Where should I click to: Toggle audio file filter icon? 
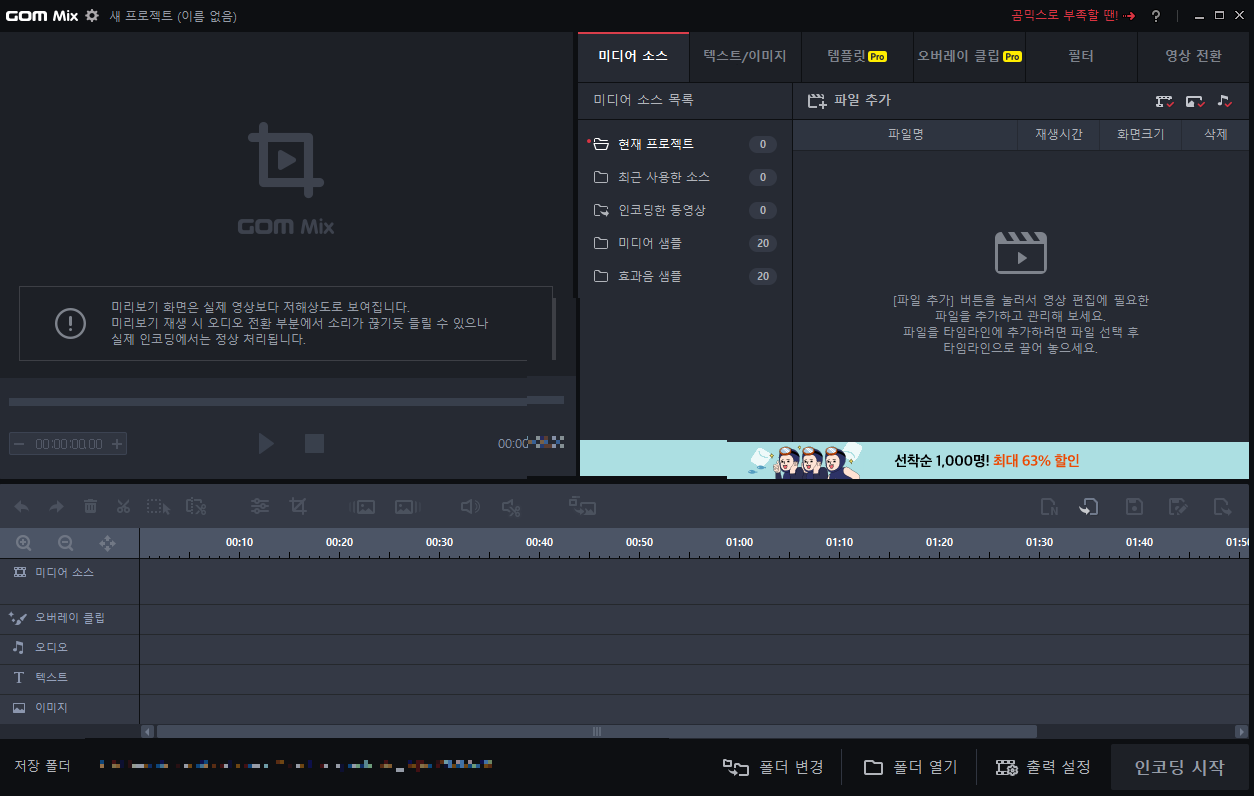click(x=1225, y=101)
